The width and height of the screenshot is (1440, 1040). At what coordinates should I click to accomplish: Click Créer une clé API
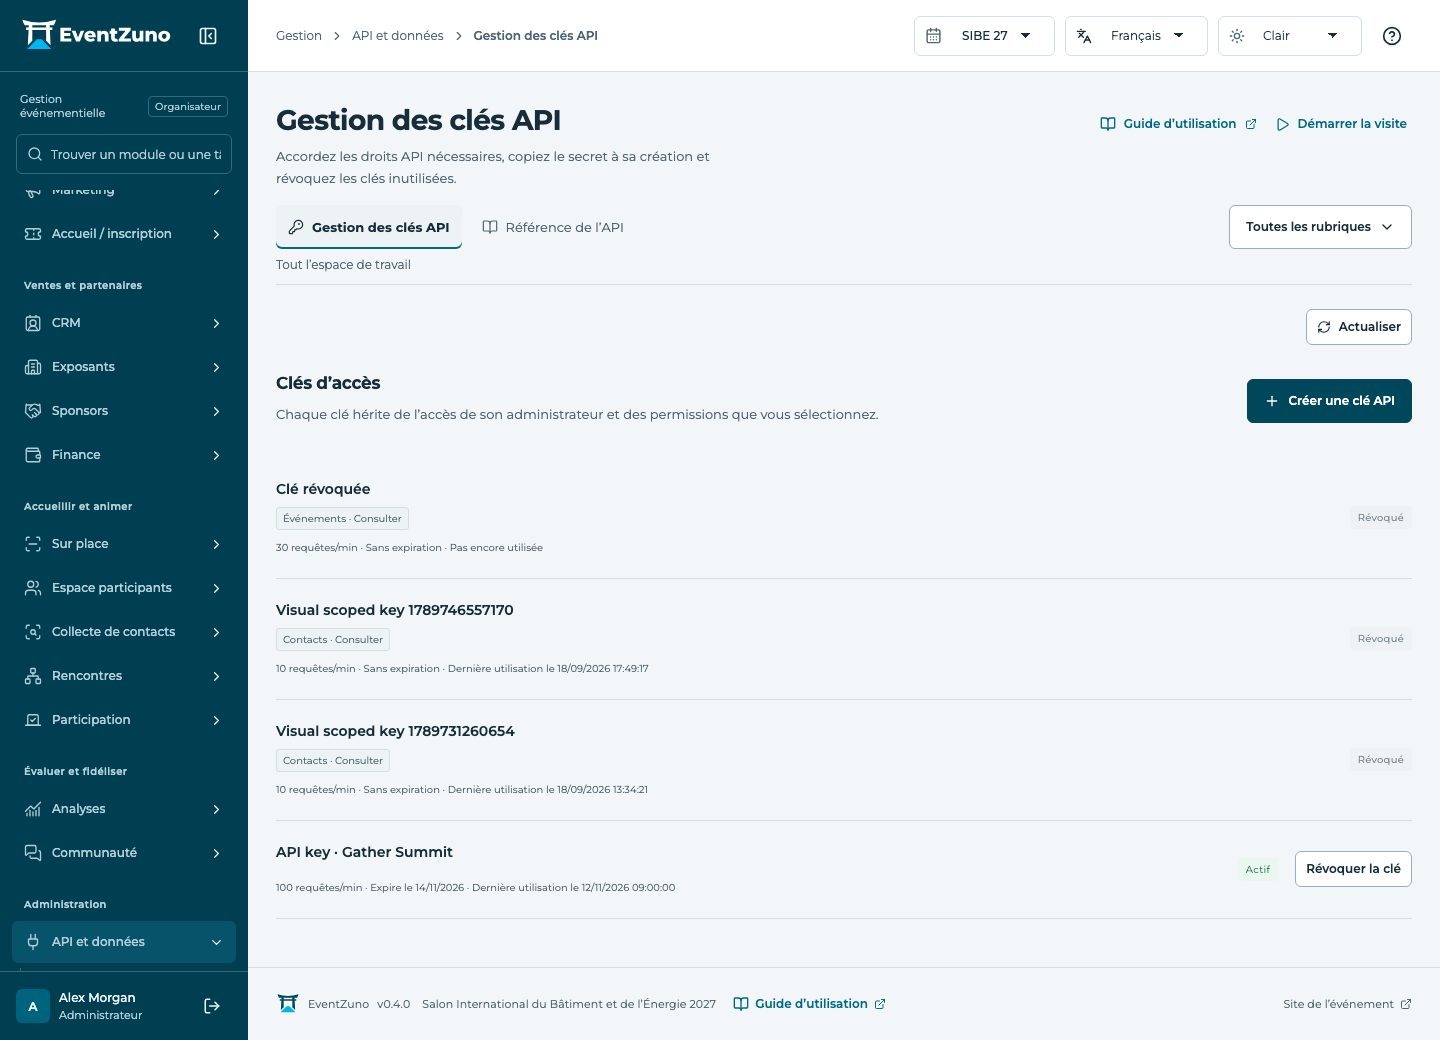click(x=1329, y=401)
